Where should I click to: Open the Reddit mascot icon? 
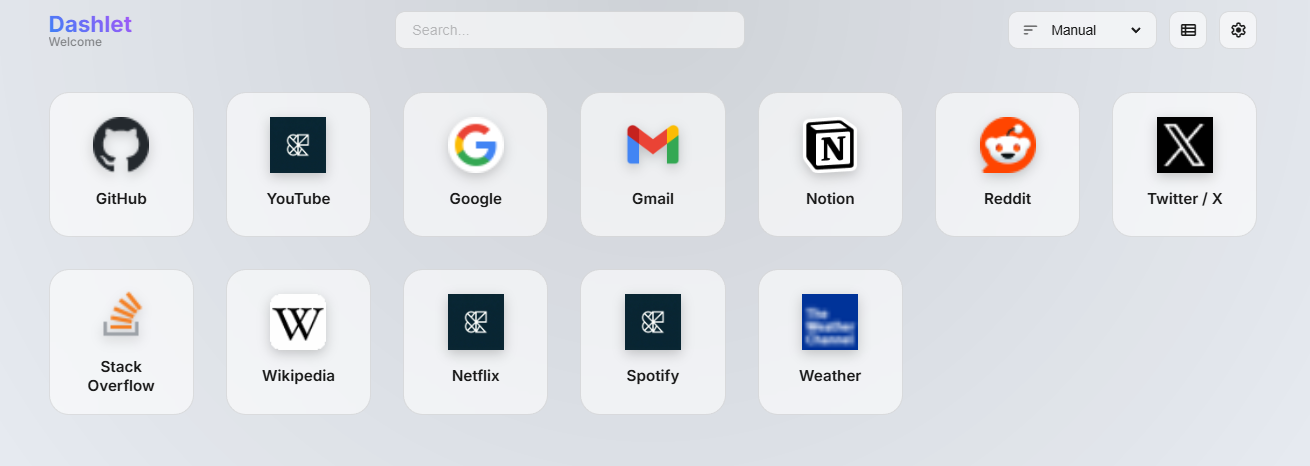click(1007, 145)
